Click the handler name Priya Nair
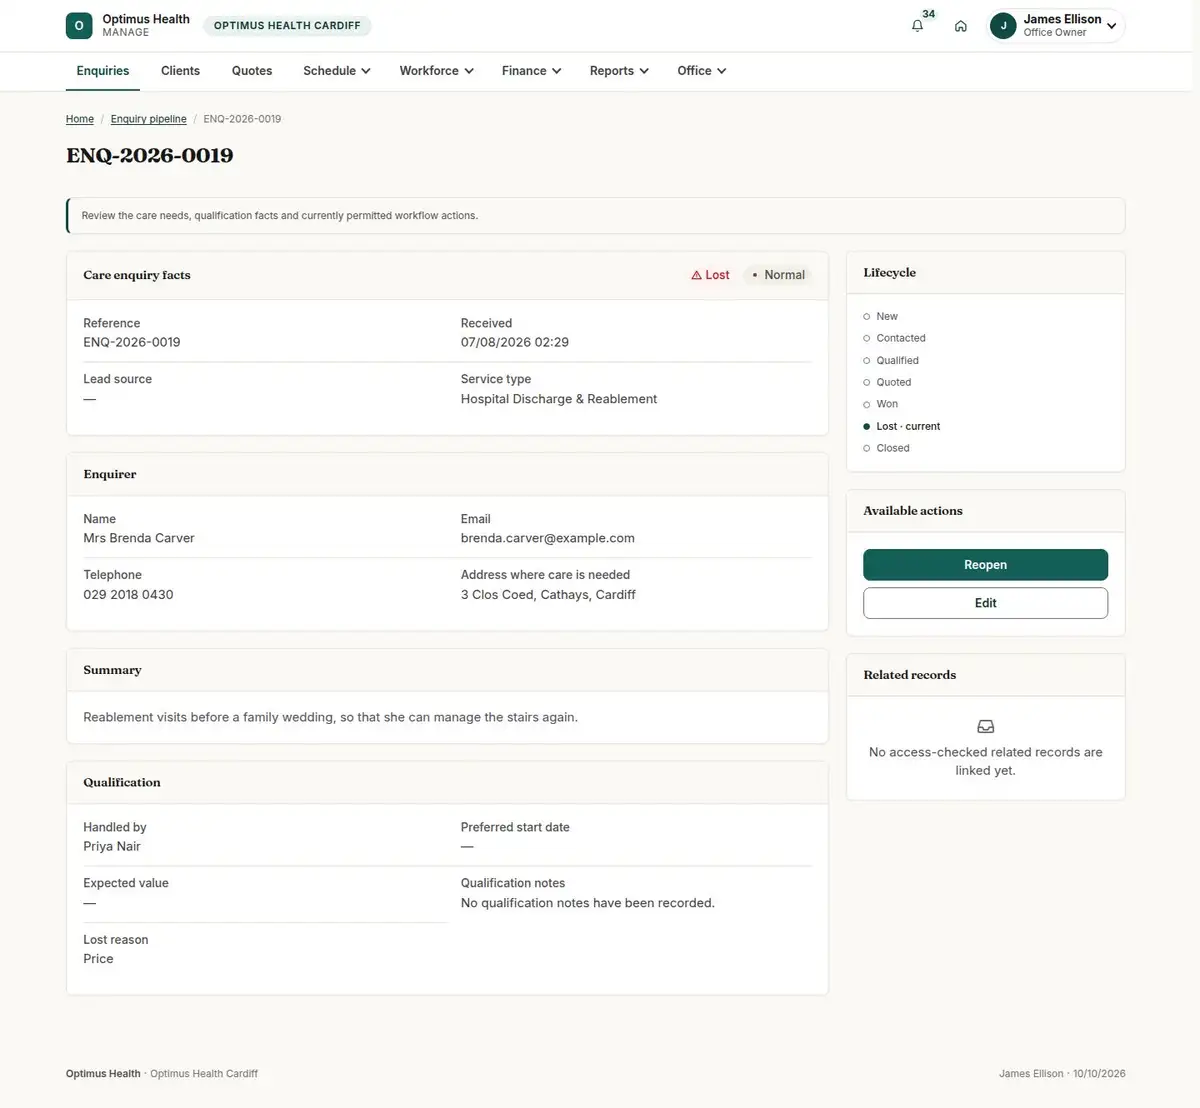 click(x=112, y=846)
